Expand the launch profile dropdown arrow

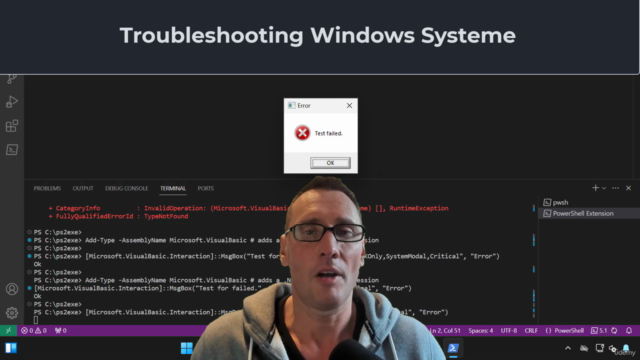[x=604, y=188]
